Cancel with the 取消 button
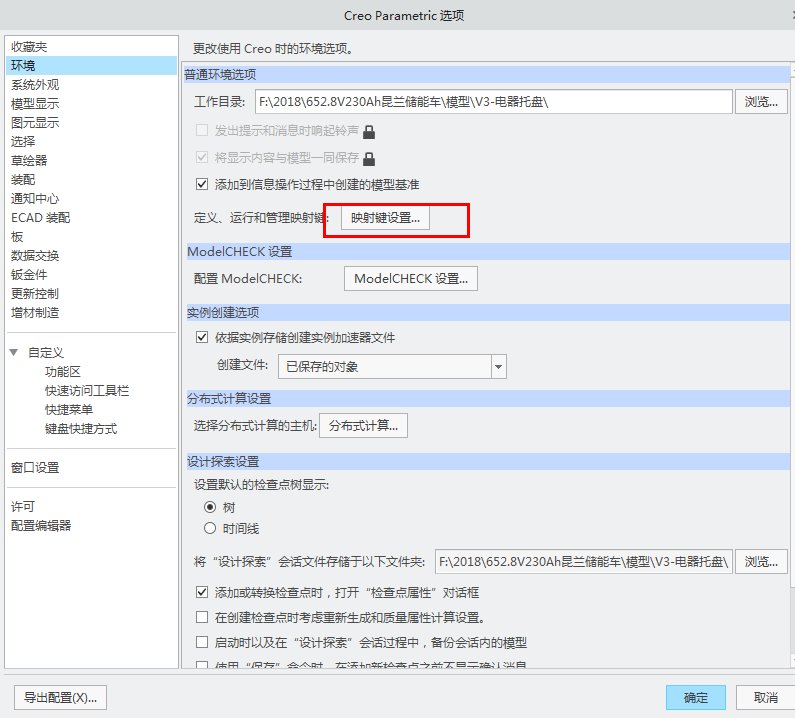Image resolution: width=795 pixels, height=718 pixels. [x=766, y=698]
